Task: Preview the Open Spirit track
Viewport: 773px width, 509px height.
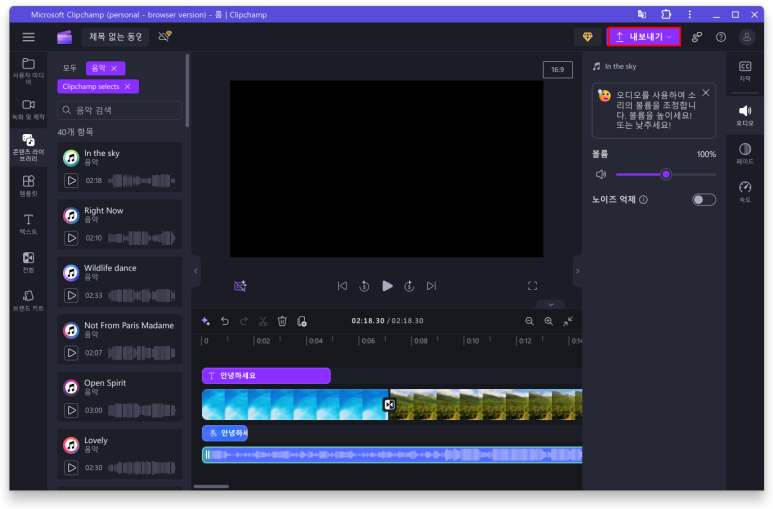Action: [71, 410]
